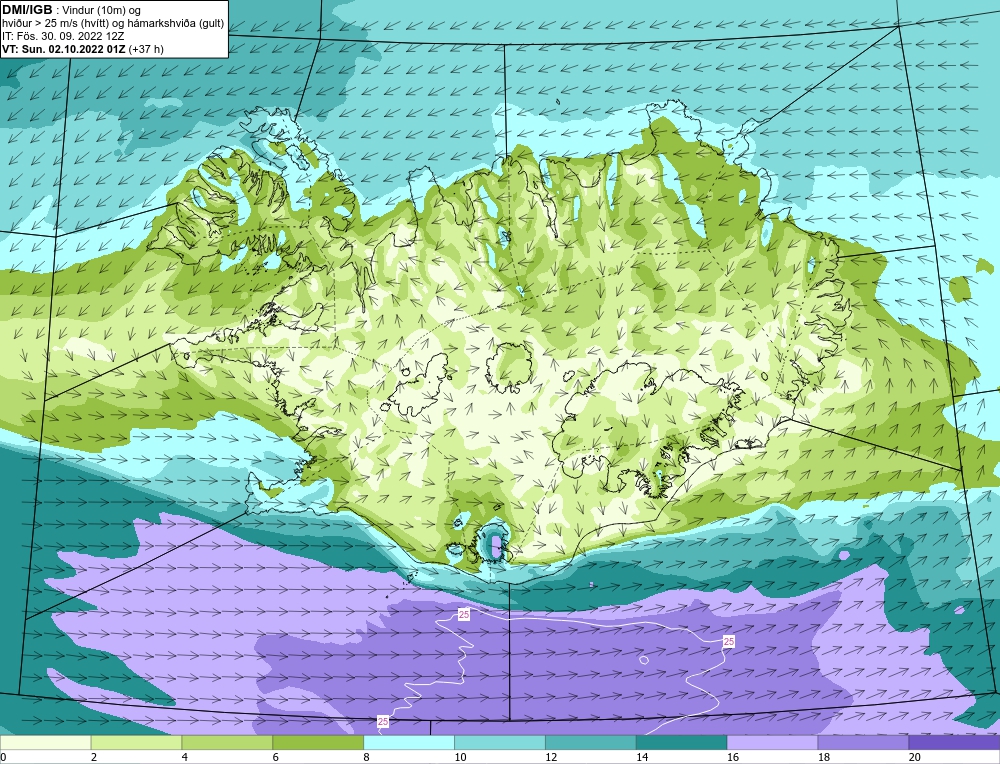The image size is (1000, 764).
Task: Click the DMI/IGB title text
Action: (27, 10)
